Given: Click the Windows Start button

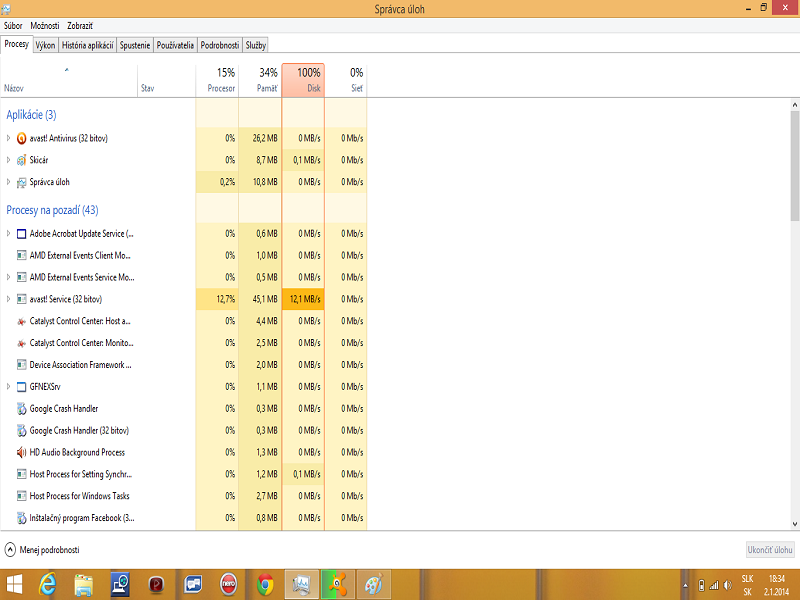Looking at the screenshot, I should tap(15, 584).
